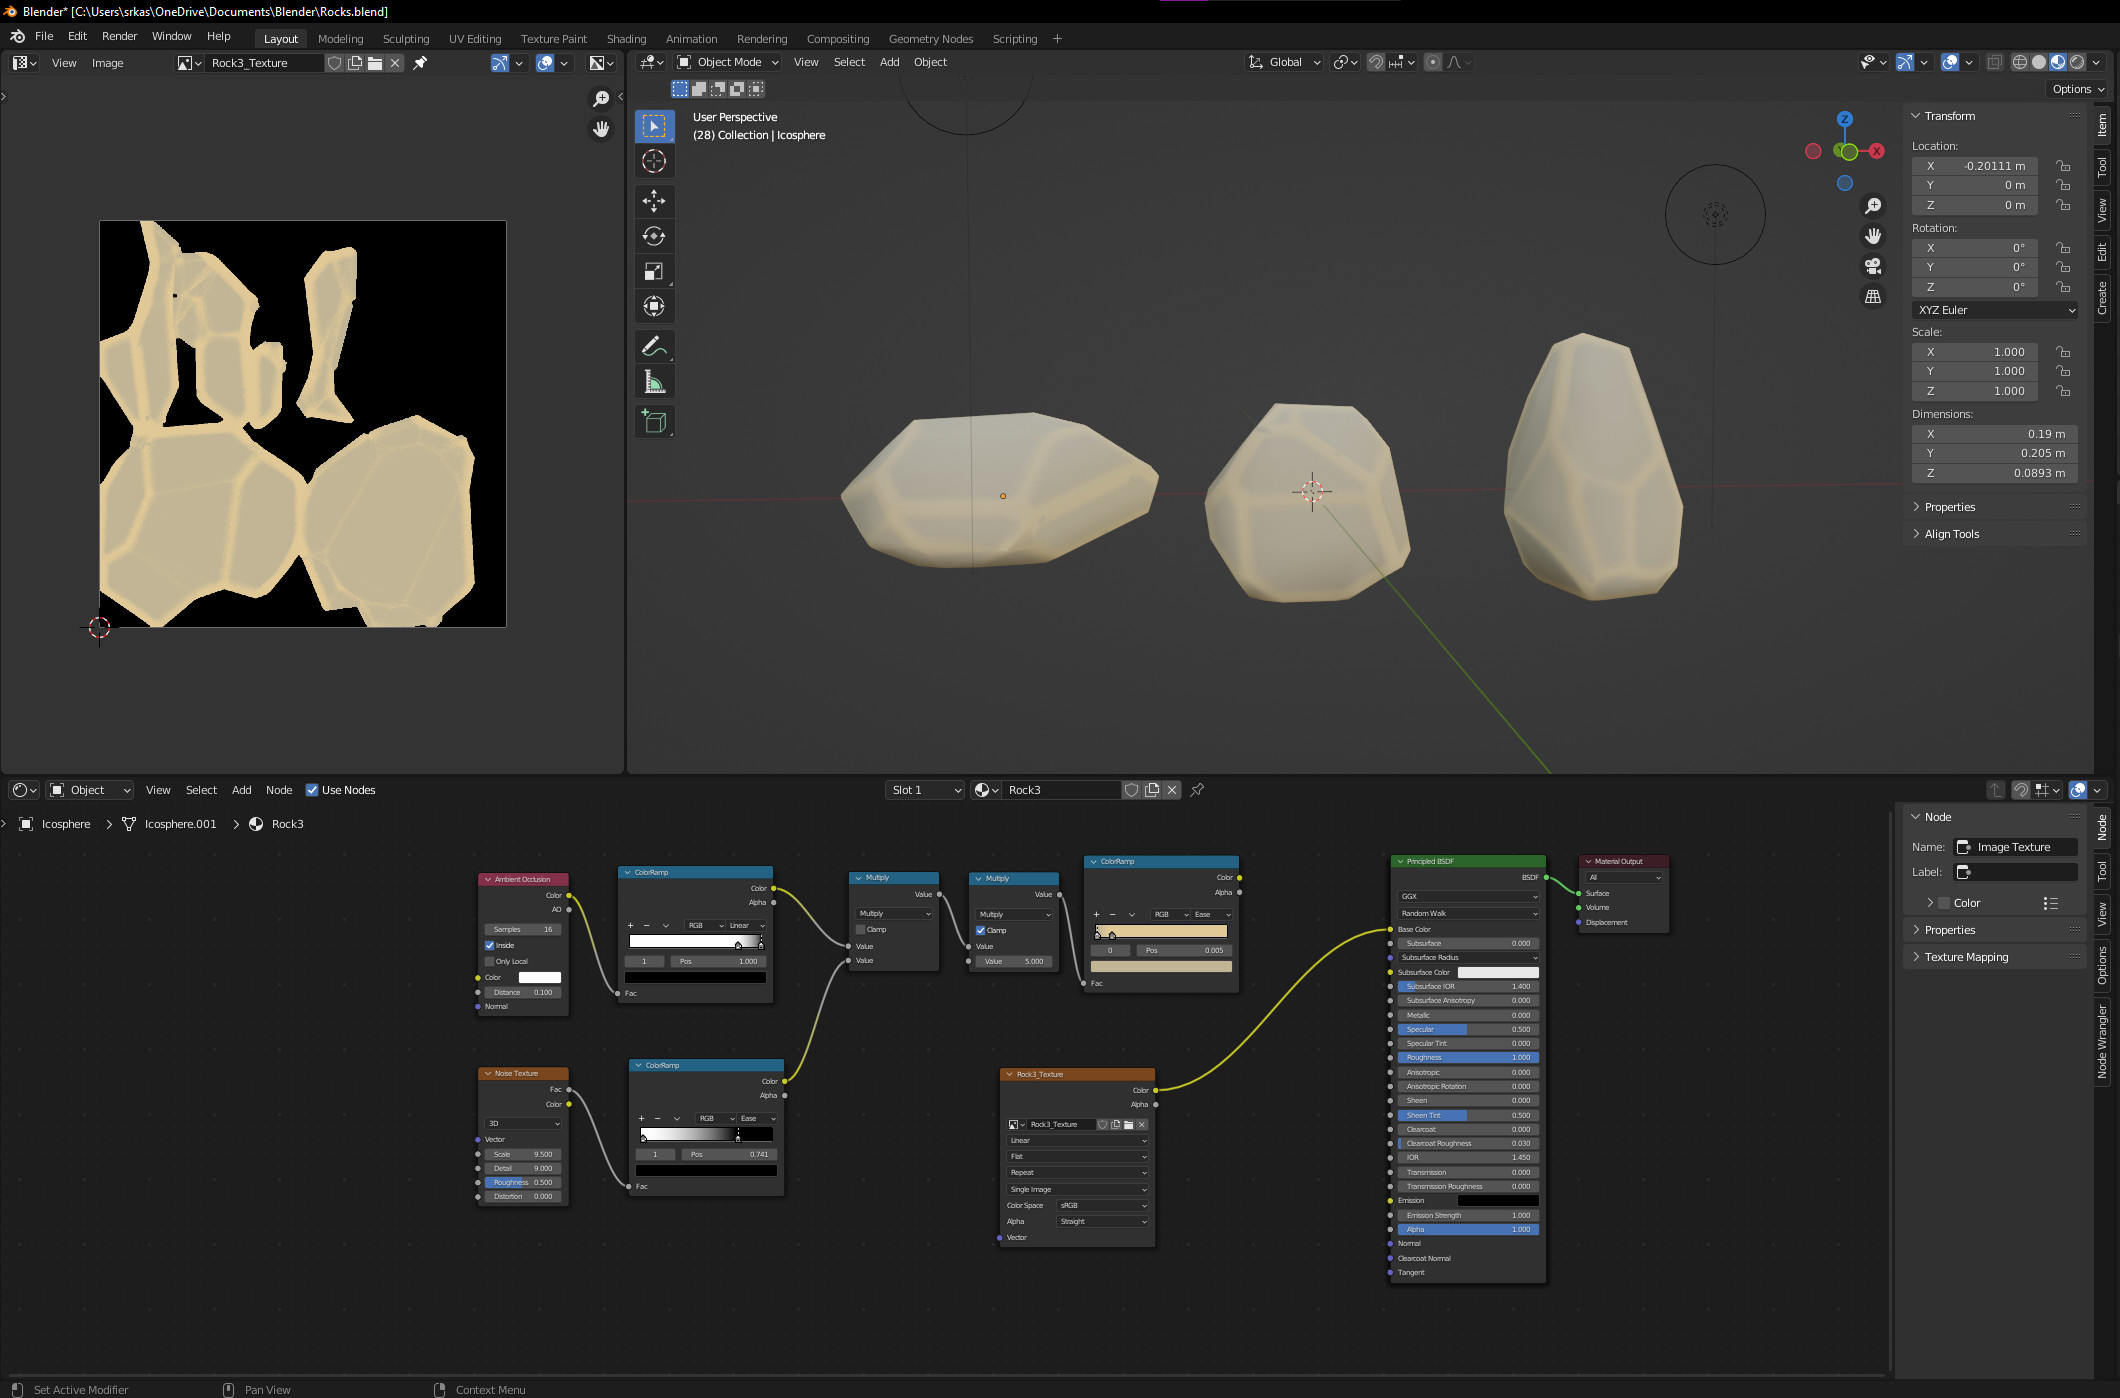This screenshot has height=1398, width=2120.
Task: Select the Scale tool
Action: tap(654, 271)
